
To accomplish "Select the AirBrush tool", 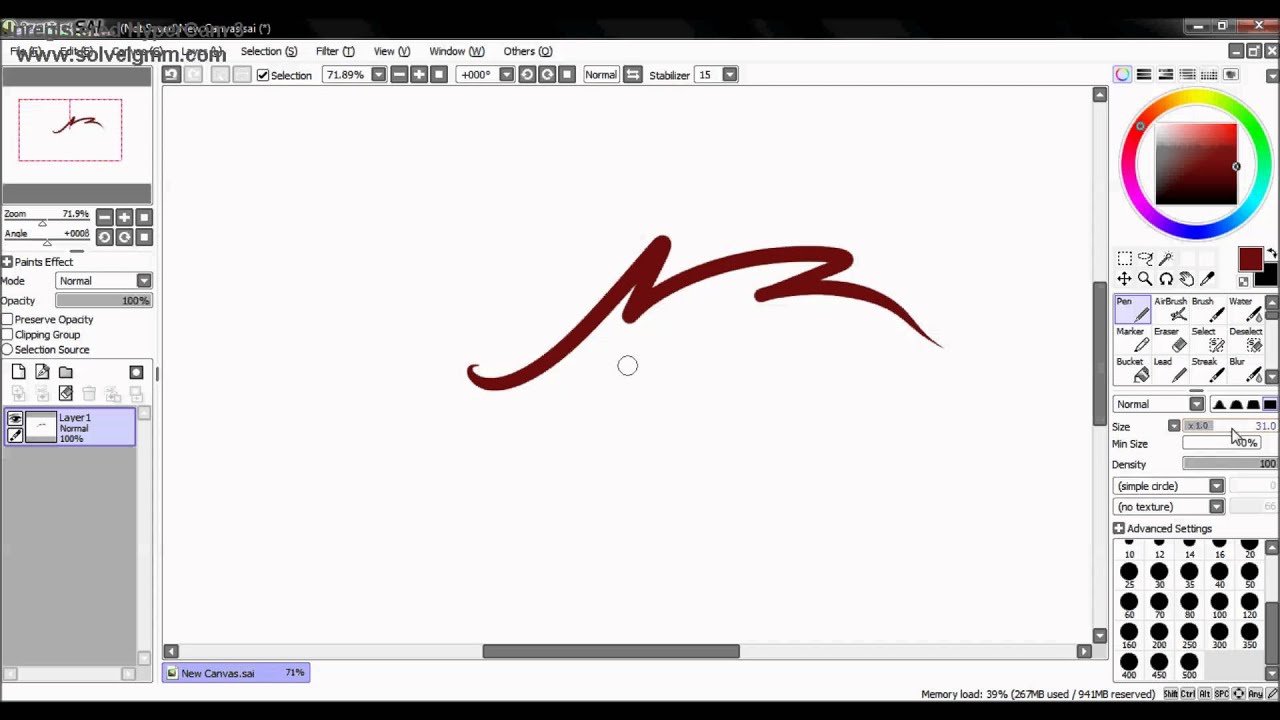I will tap(1170, 310).
